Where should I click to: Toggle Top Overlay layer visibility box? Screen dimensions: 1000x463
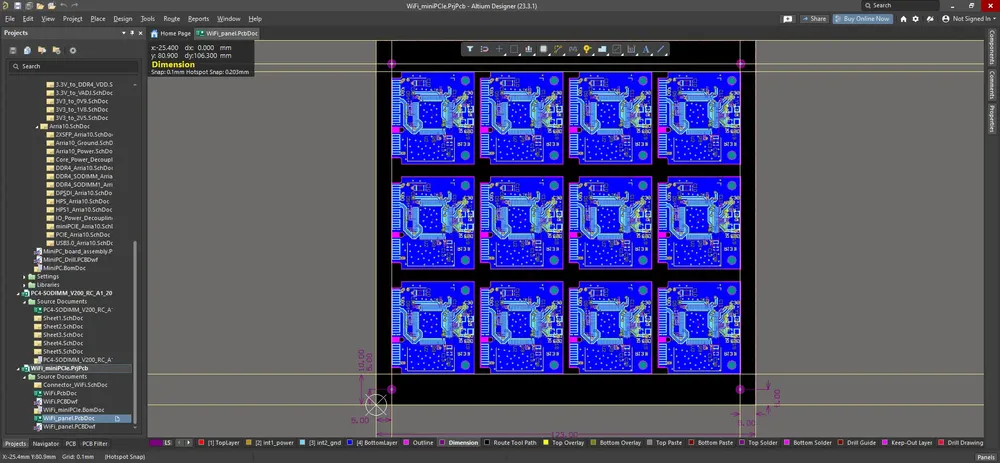click(545, 443)
